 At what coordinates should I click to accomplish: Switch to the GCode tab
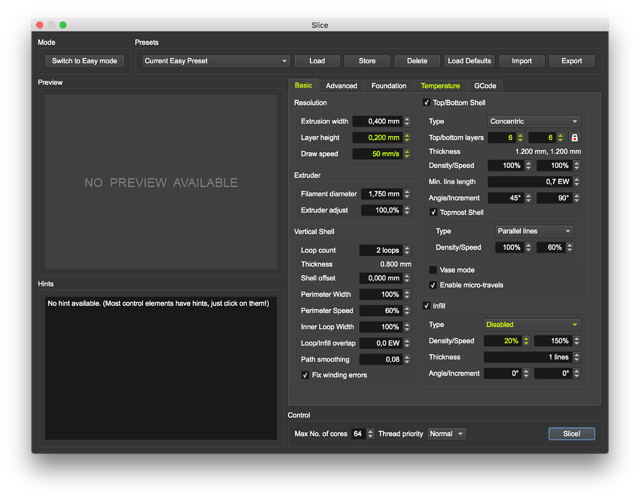point(485,86)
